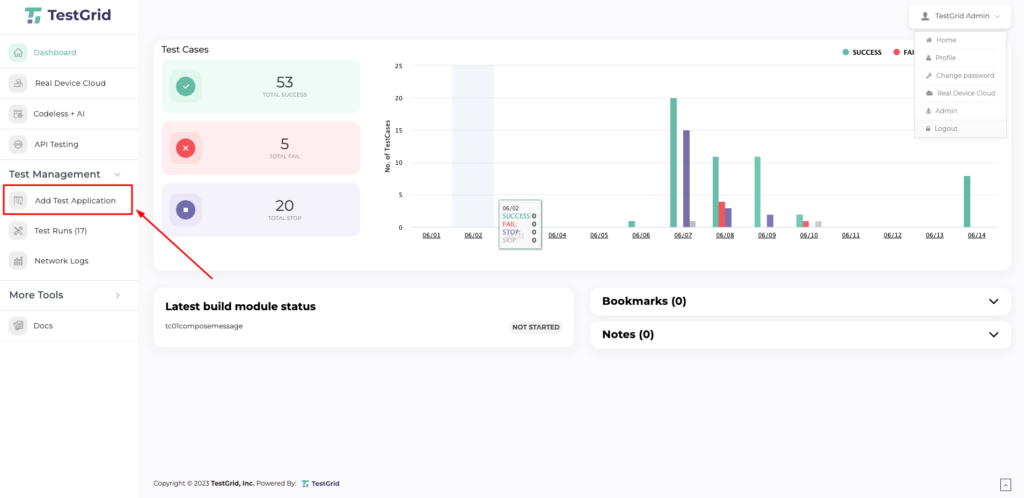Click the red fail bar for 06/08
Screen dimensions: 1024x498
click(722, 214)
